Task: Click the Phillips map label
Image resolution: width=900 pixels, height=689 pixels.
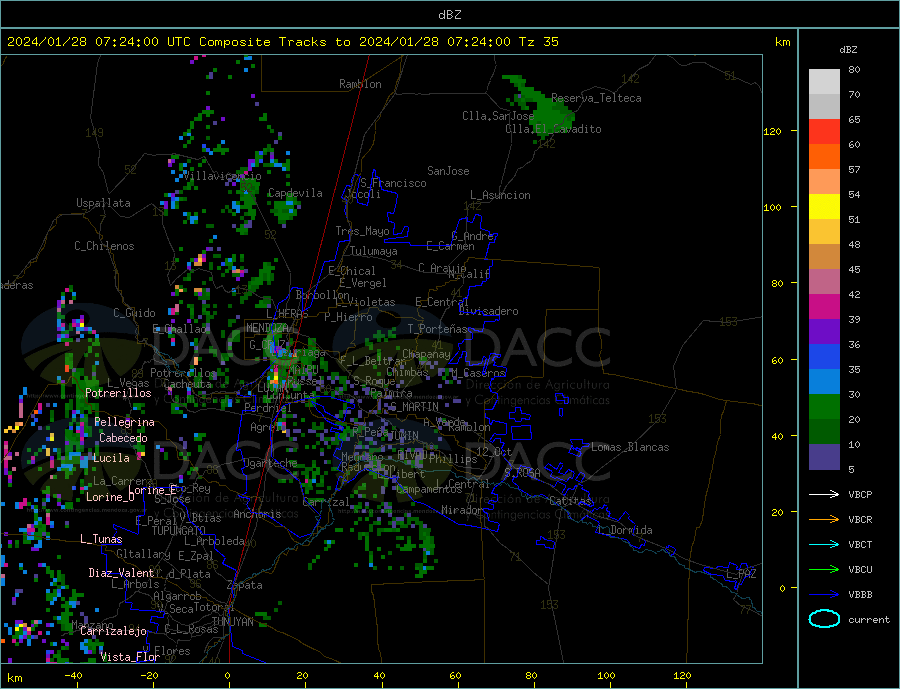Action: click(x=453, y=459)
